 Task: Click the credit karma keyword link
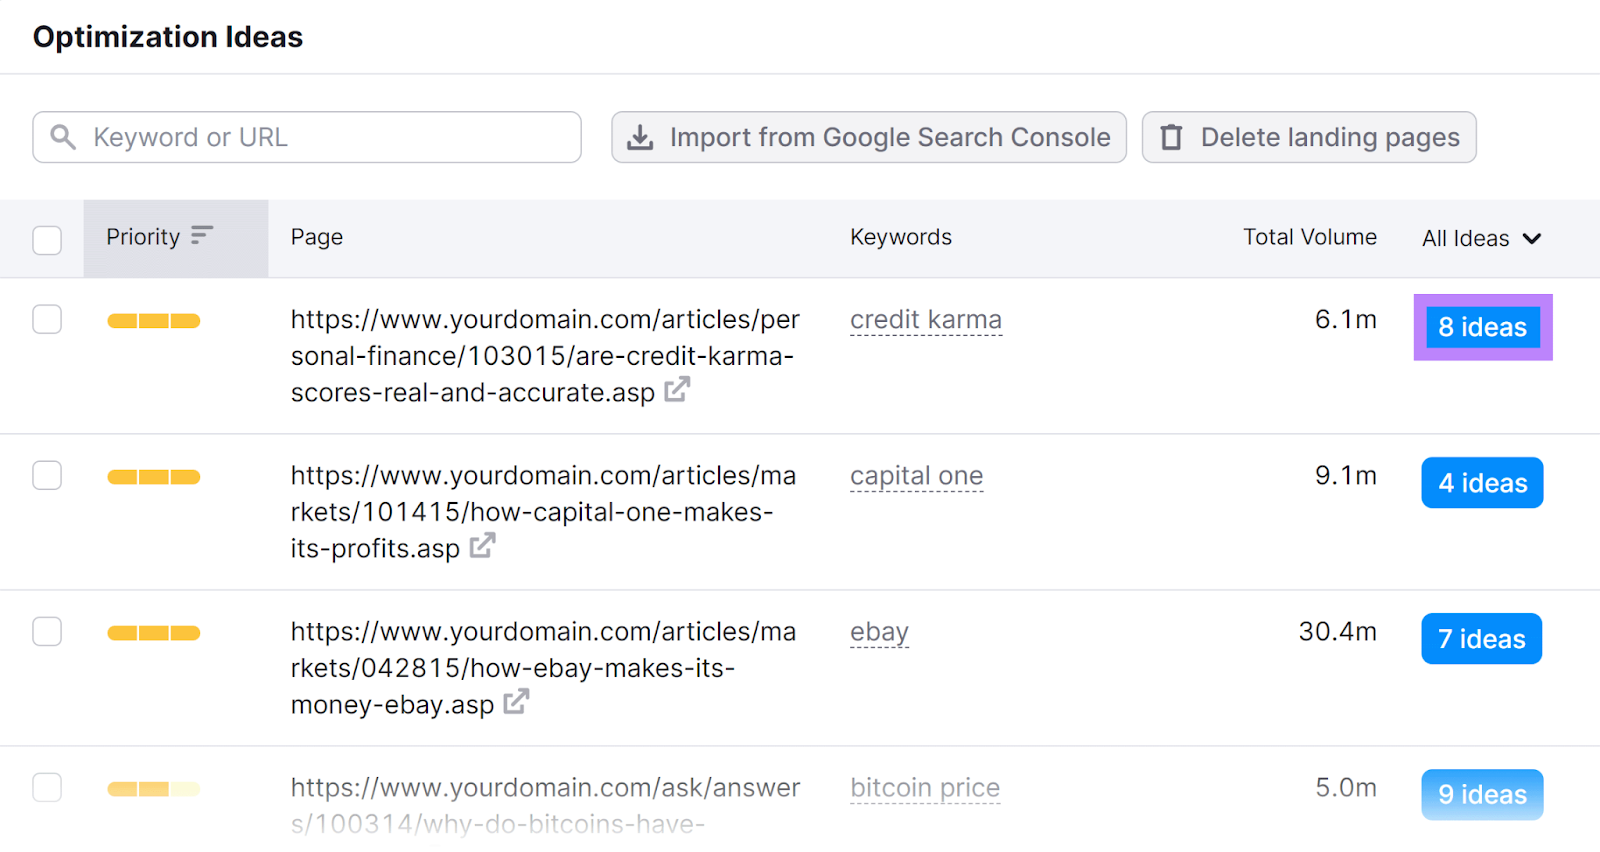pos(925,320)
